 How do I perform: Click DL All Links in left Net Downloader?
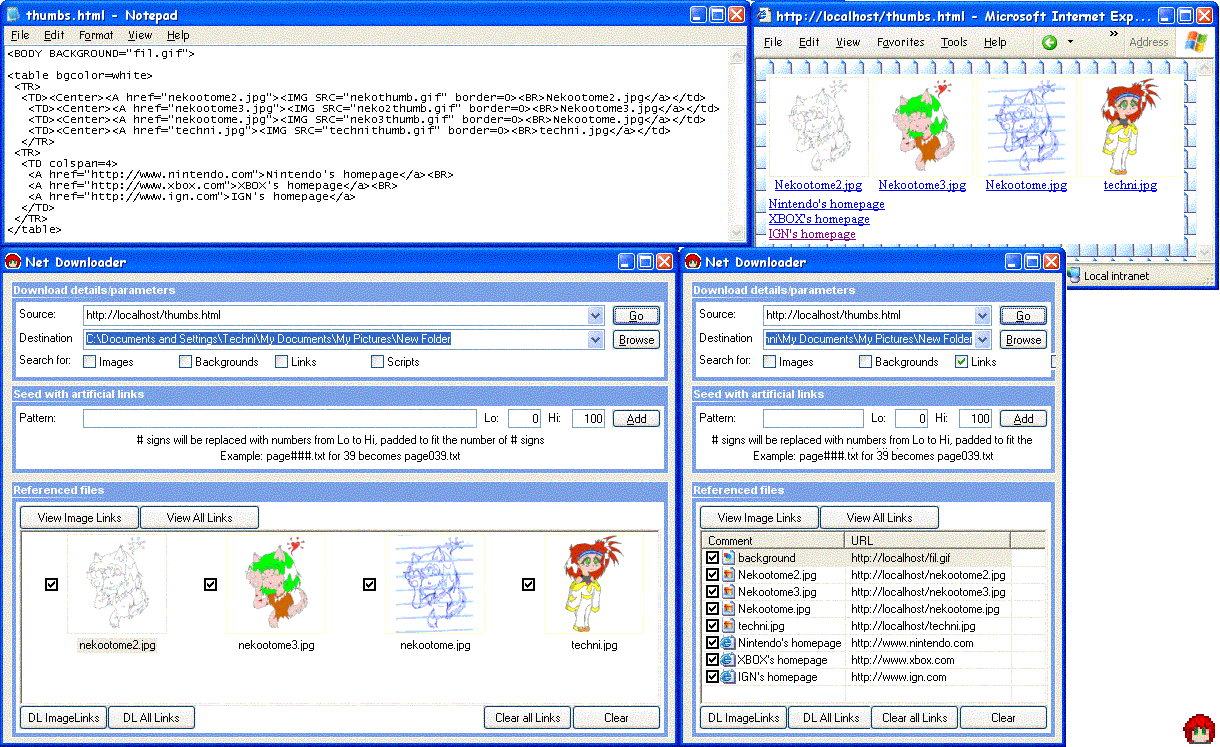[x=151, y=717]
